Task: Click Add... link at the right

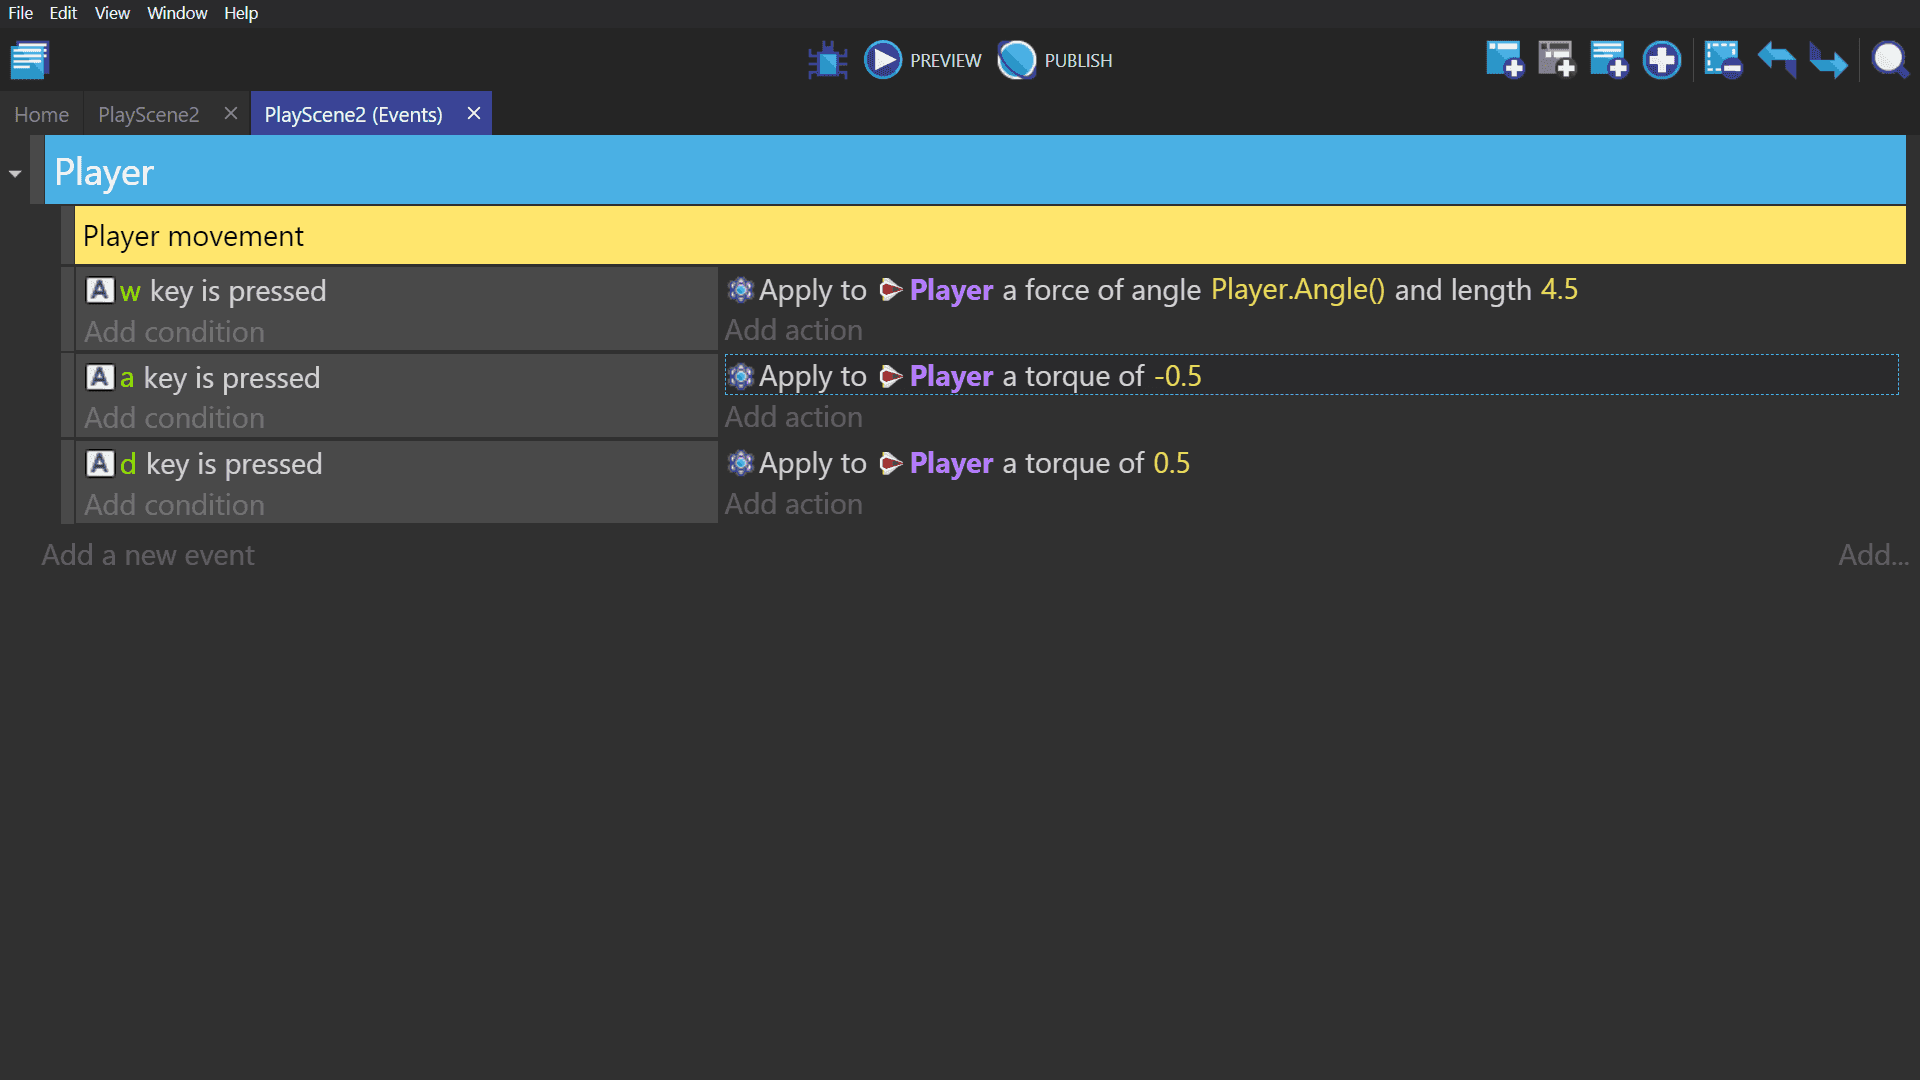Action: tap(1873, 555)
